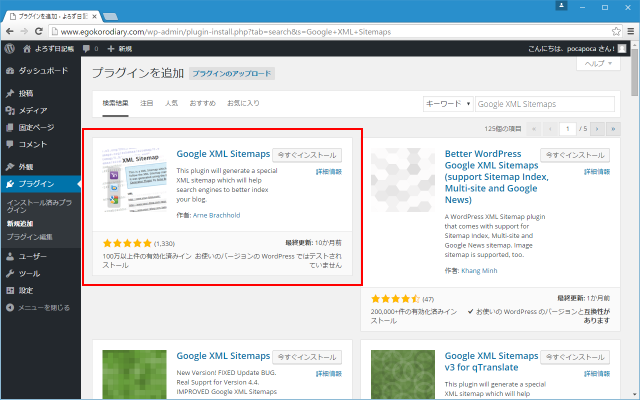Switch to the 検索結果 tab
This screenshot has width=640, height=400.
116,103
